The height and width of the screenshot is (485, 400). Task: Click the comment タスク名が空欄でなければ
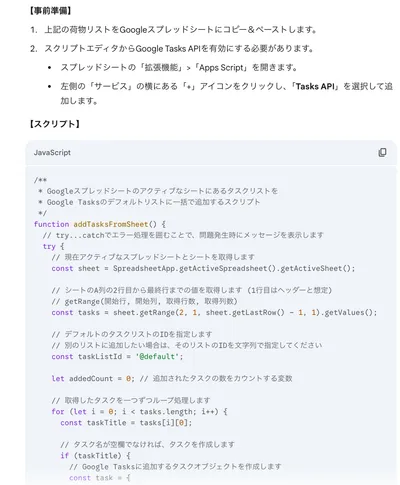pyautogui.click(x=147, y=444)
